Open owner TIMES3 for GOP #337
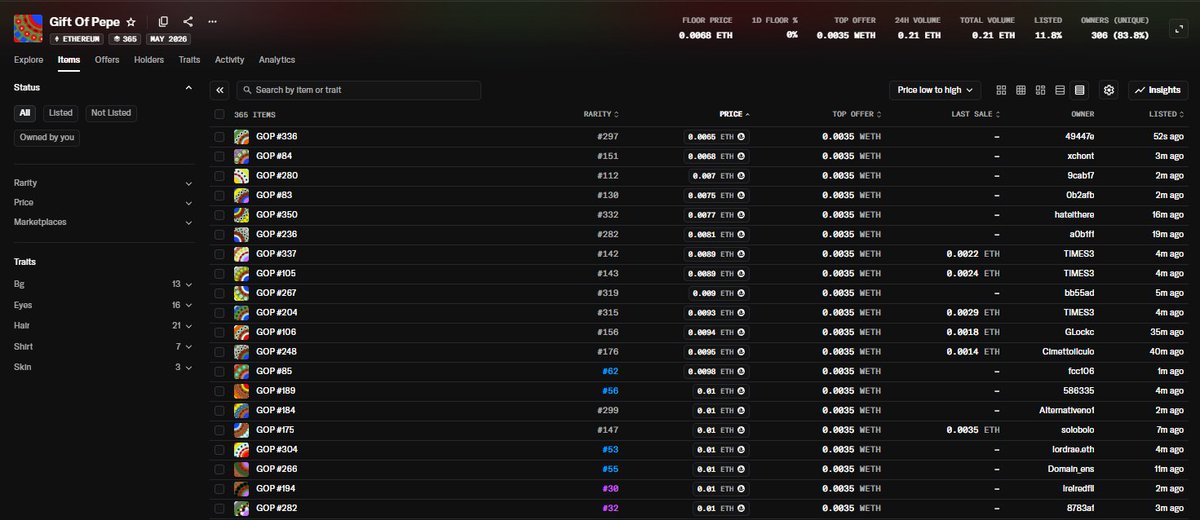 (1079, 254)
